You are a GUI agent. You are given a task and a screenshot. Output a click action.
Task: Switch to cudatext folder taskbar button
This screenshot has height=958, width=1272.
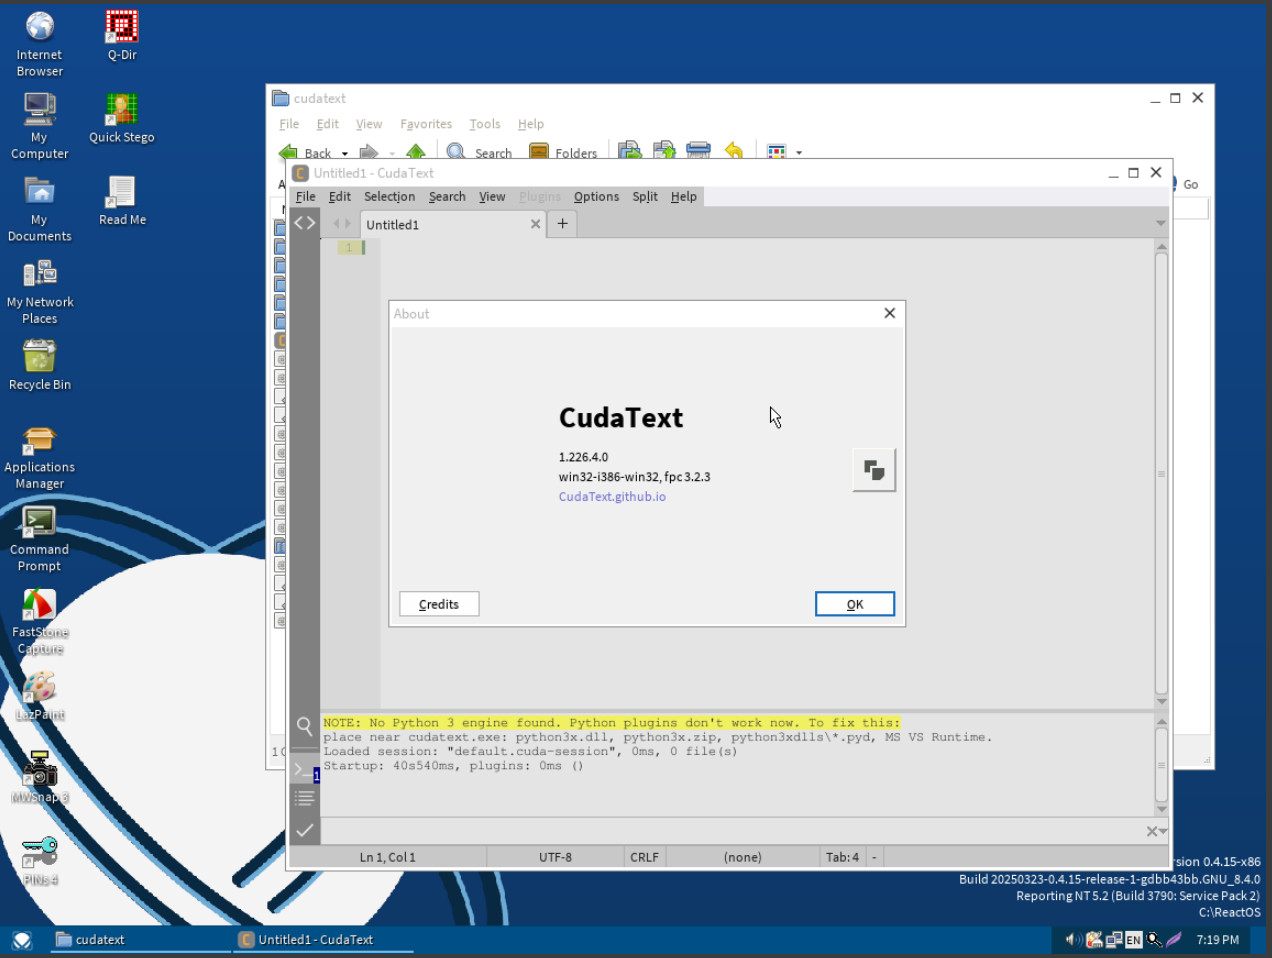pyautogui.click(x=140, y=940)
